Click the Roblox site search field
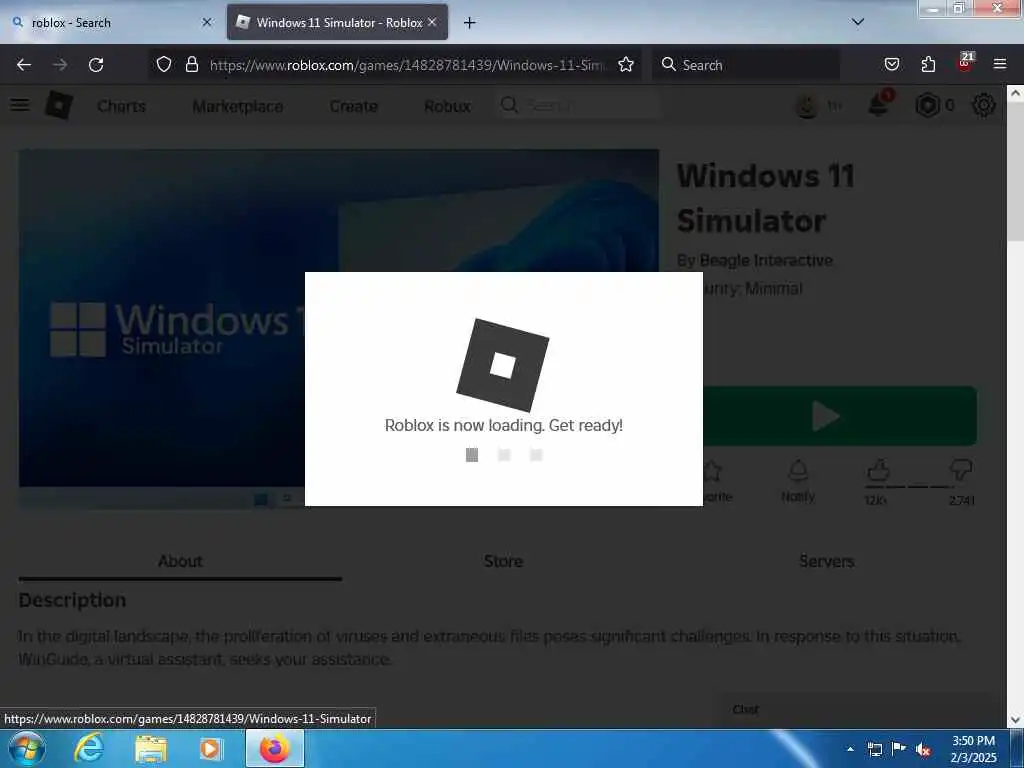 (577, 105)
